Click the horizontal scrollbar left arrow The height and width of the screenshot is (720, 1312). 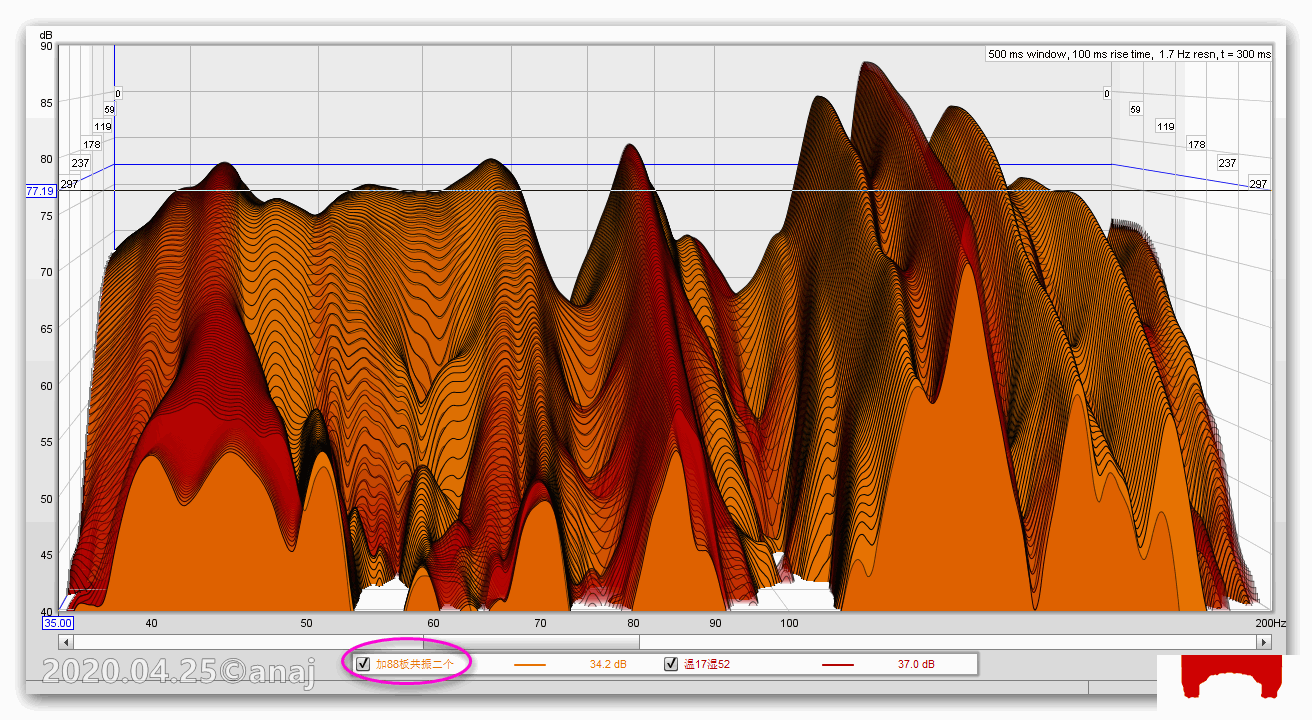click(x=65, y=642)
